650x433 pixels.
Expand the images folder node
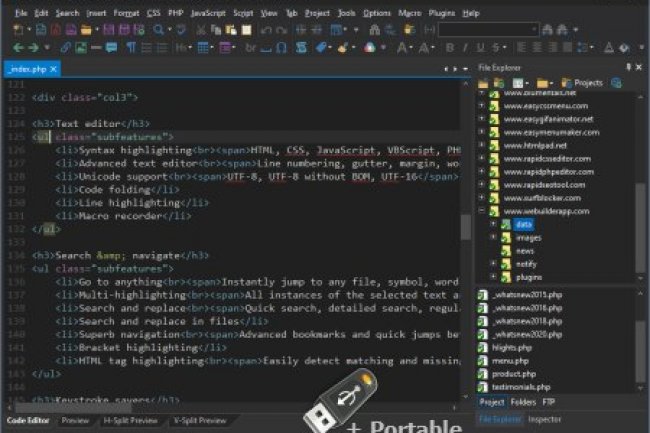point(493,237)
